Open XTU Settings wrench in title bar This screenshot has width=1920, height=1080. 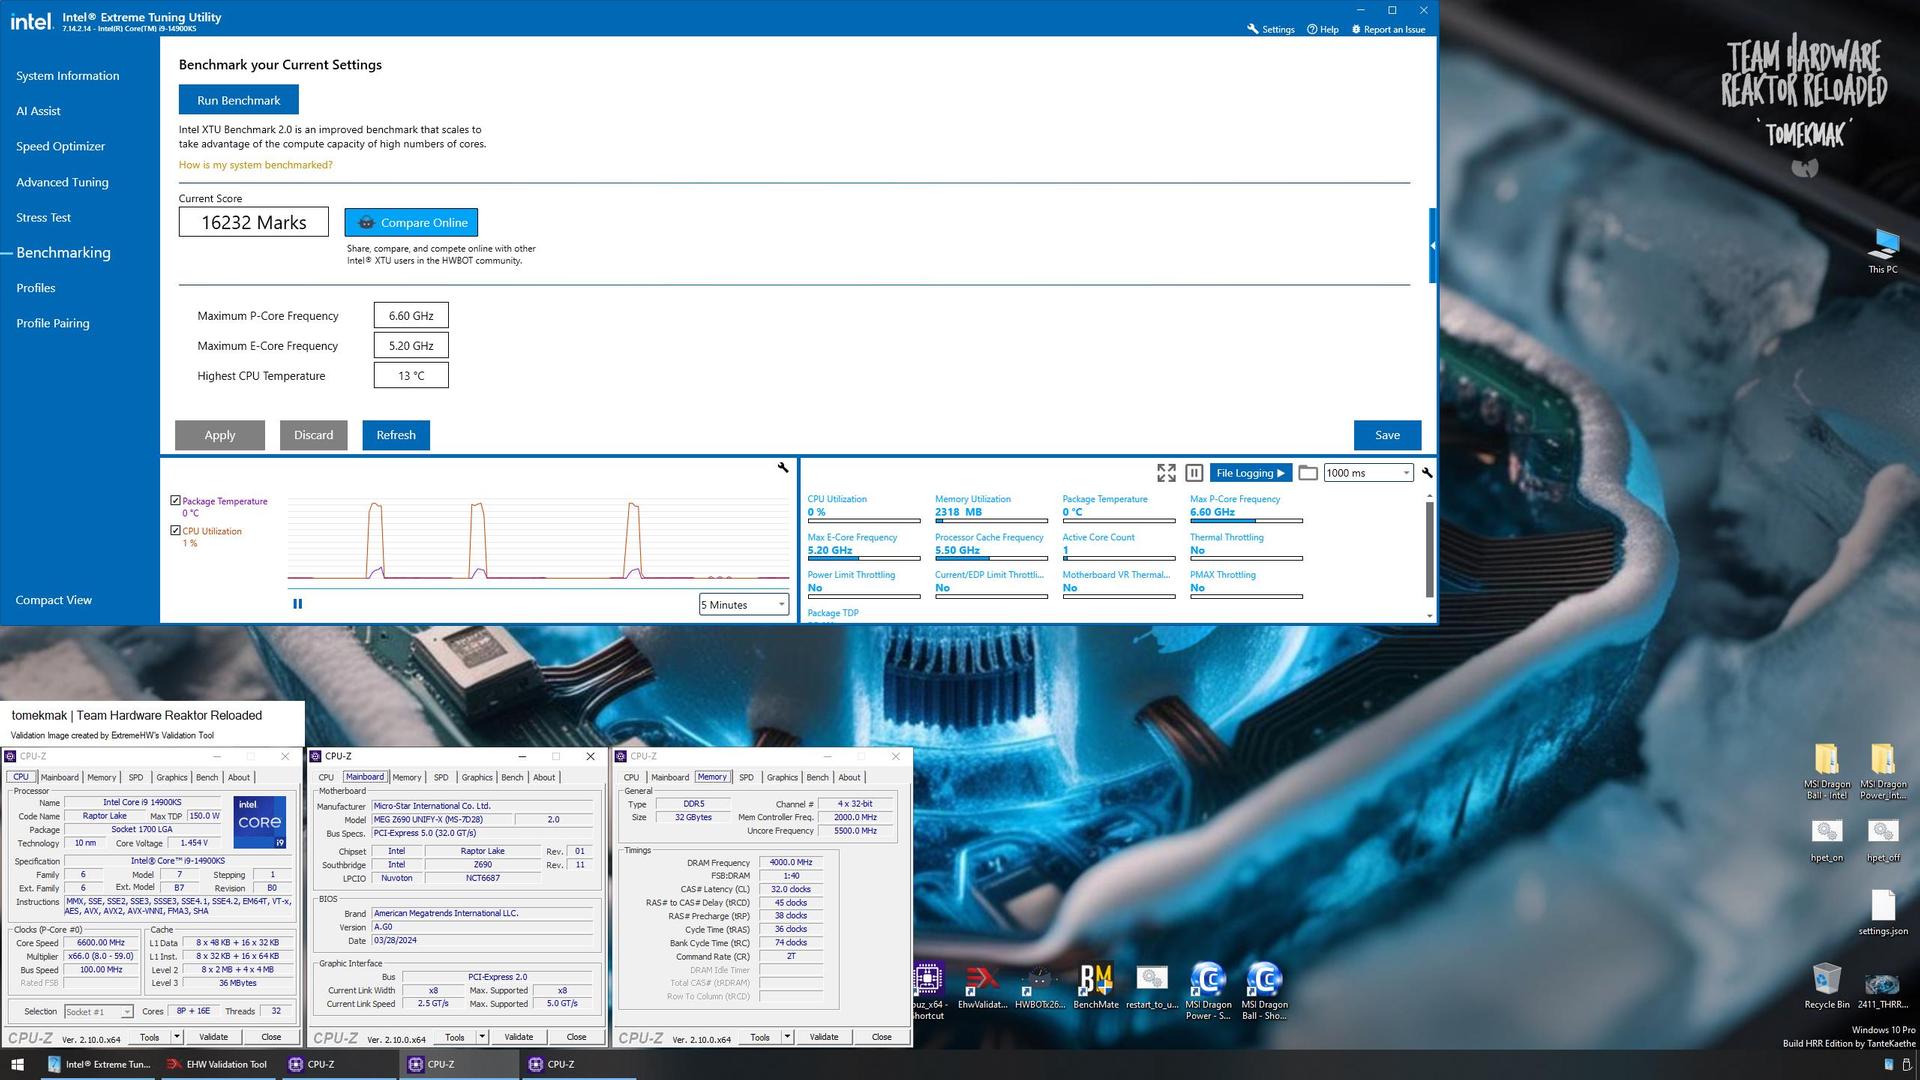click(x=1252, y=29)
